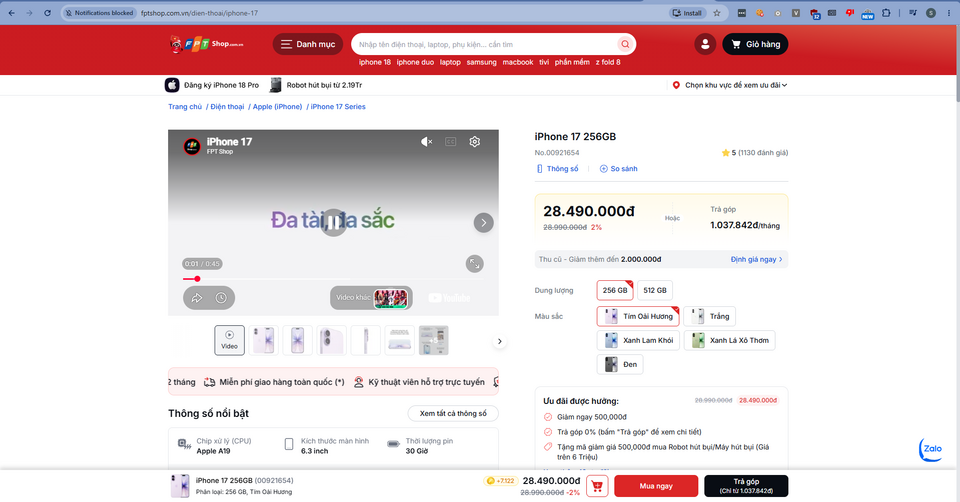Open browser extensions puzzle icon
This screenshot has height=502, width=960.
pyautogui.click(x=886, y=13)
